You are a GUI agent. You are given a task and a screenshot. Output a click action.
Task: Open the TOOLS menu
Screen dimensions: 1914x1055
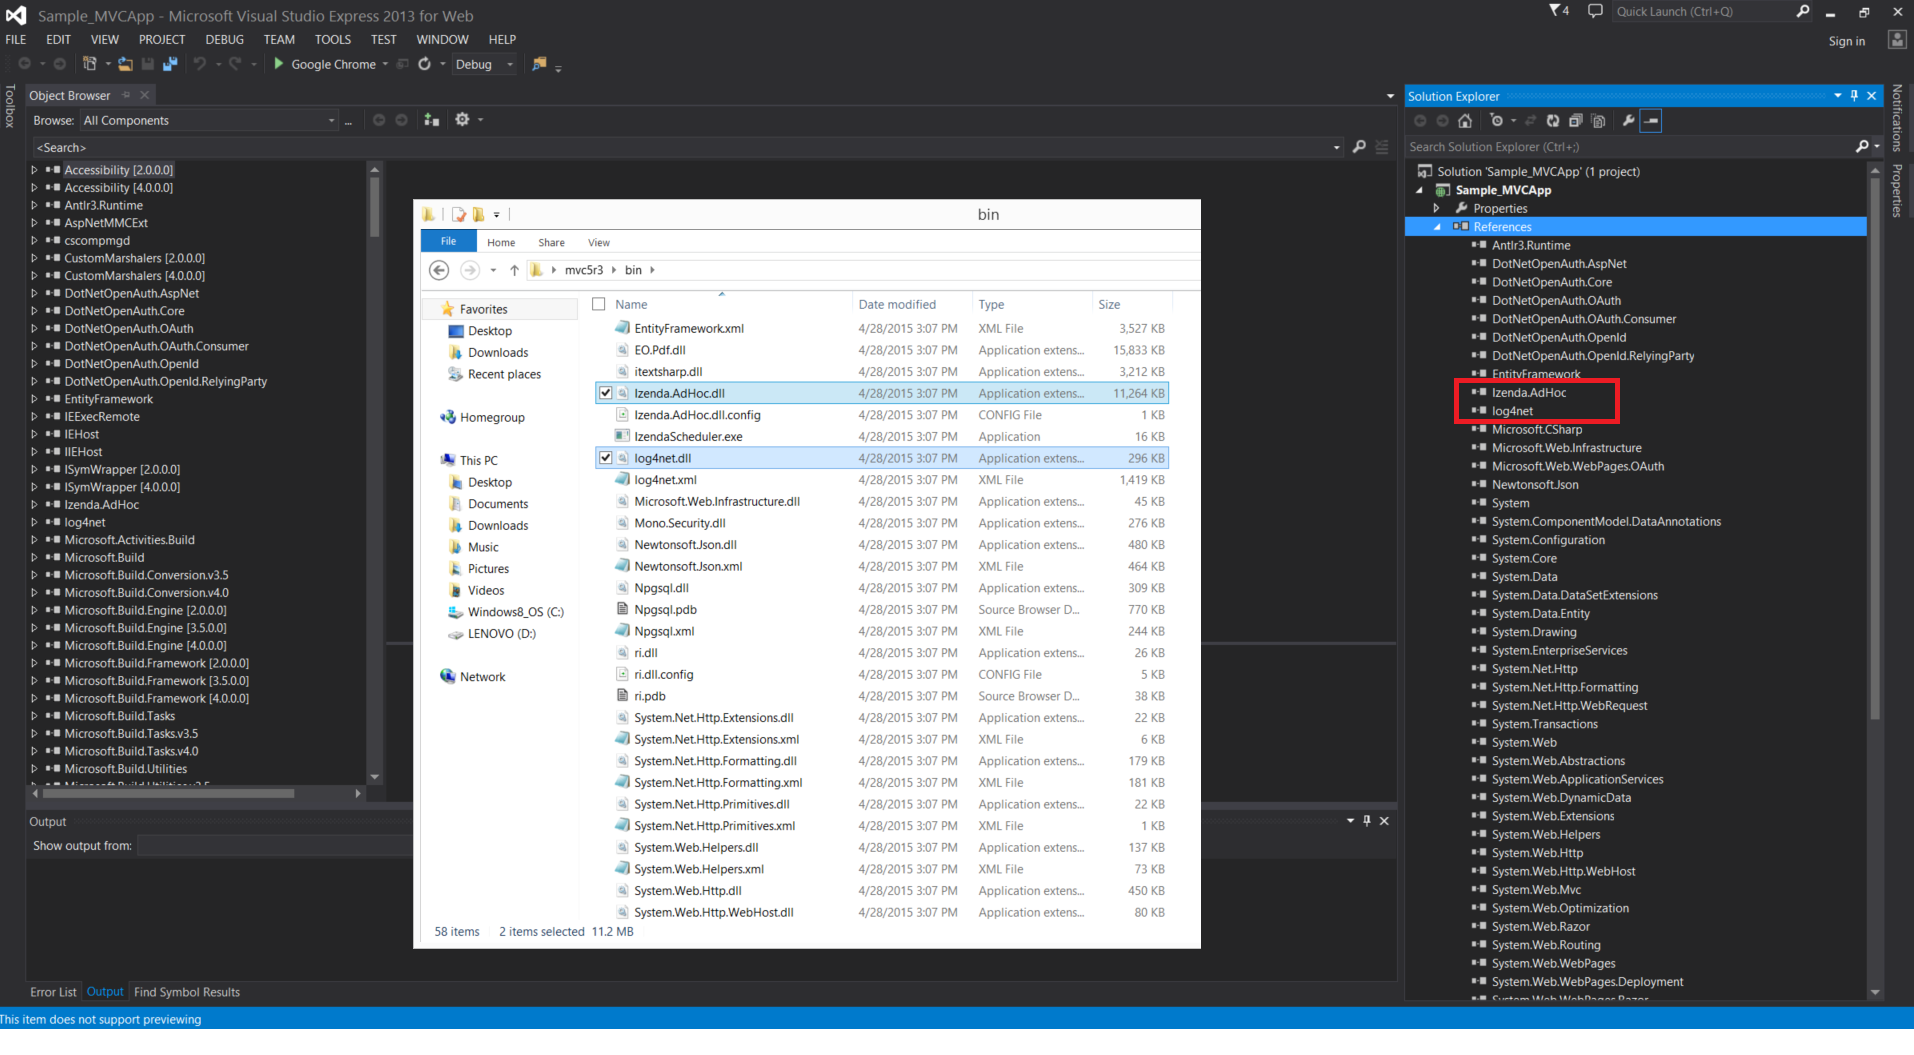click(333, 40)
